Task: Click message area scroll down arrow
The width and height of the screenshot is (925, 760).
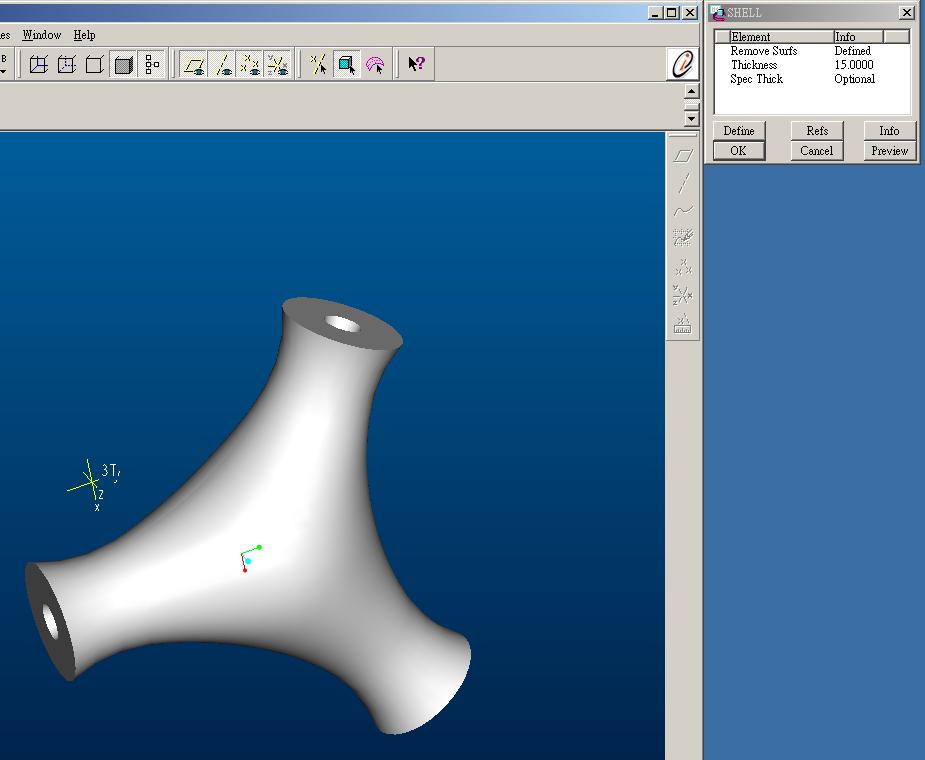Action: point(691,119)
